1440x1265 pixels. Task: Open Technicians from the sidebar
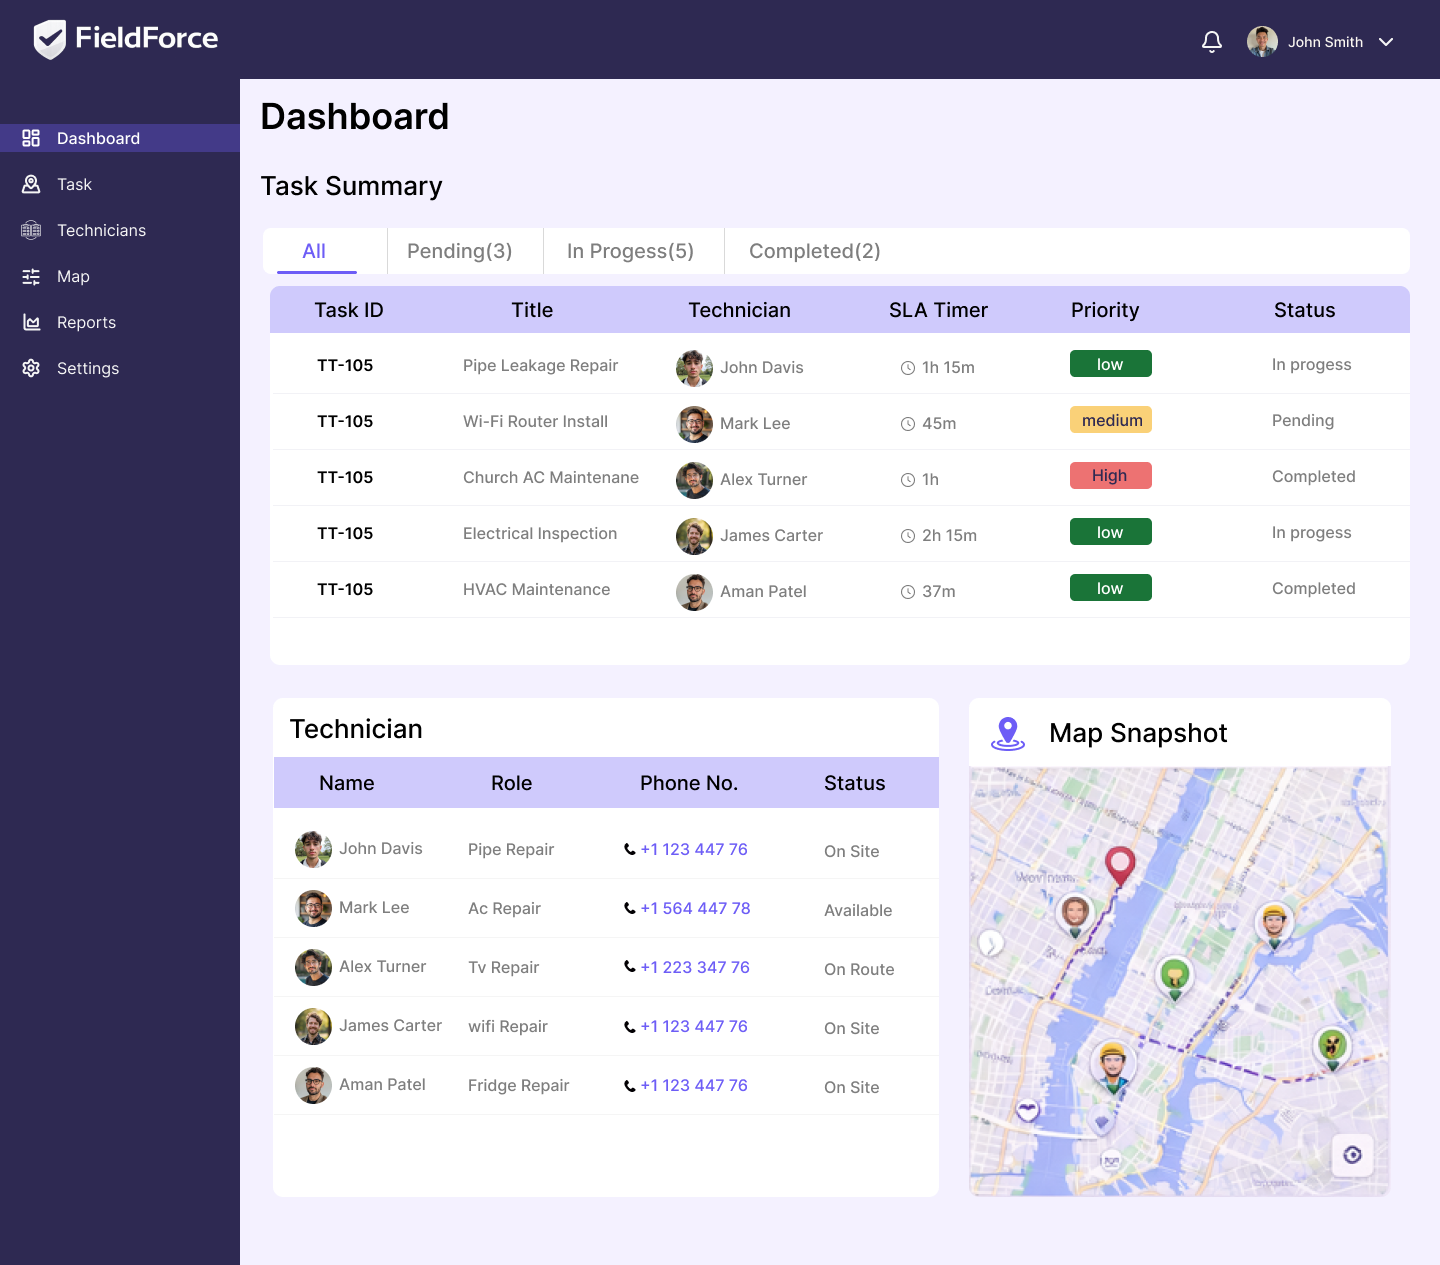(101, 230)
